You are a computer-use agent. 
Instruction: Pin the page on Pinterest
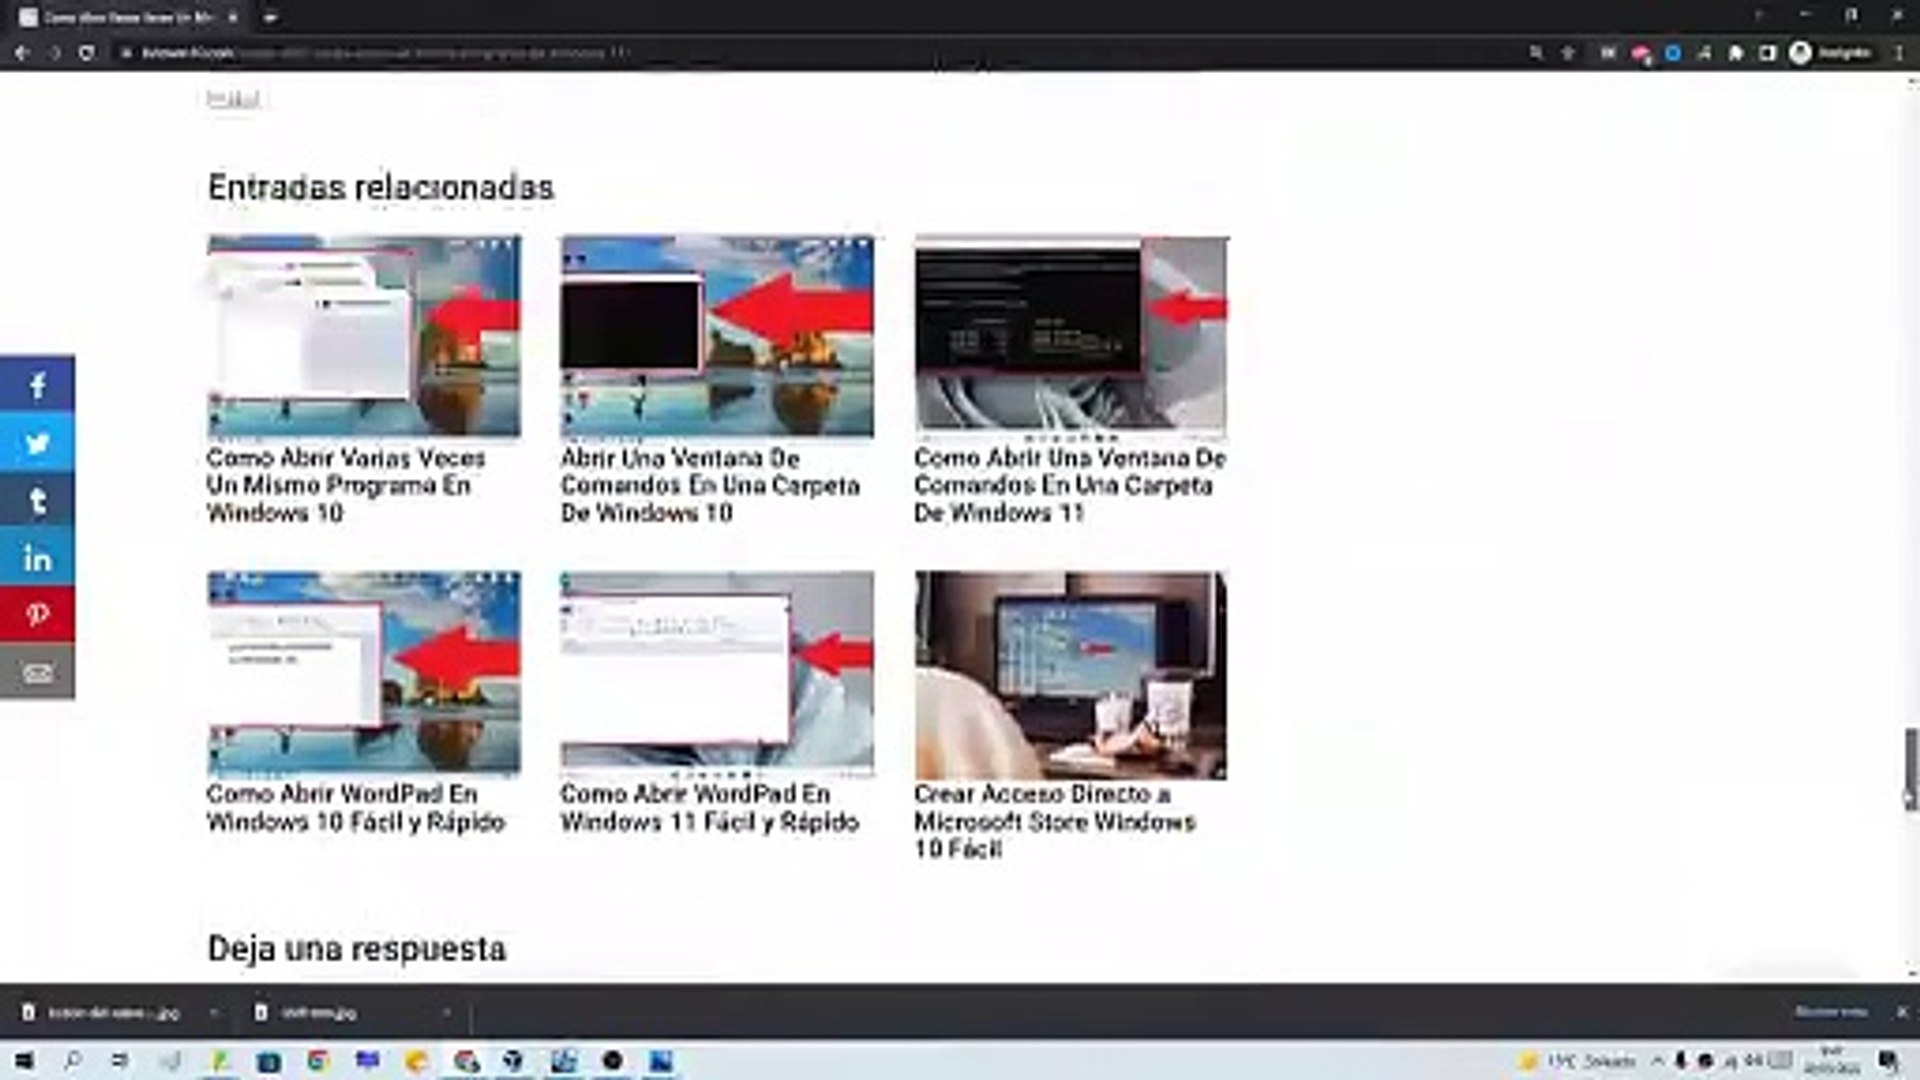coord(37,614)
